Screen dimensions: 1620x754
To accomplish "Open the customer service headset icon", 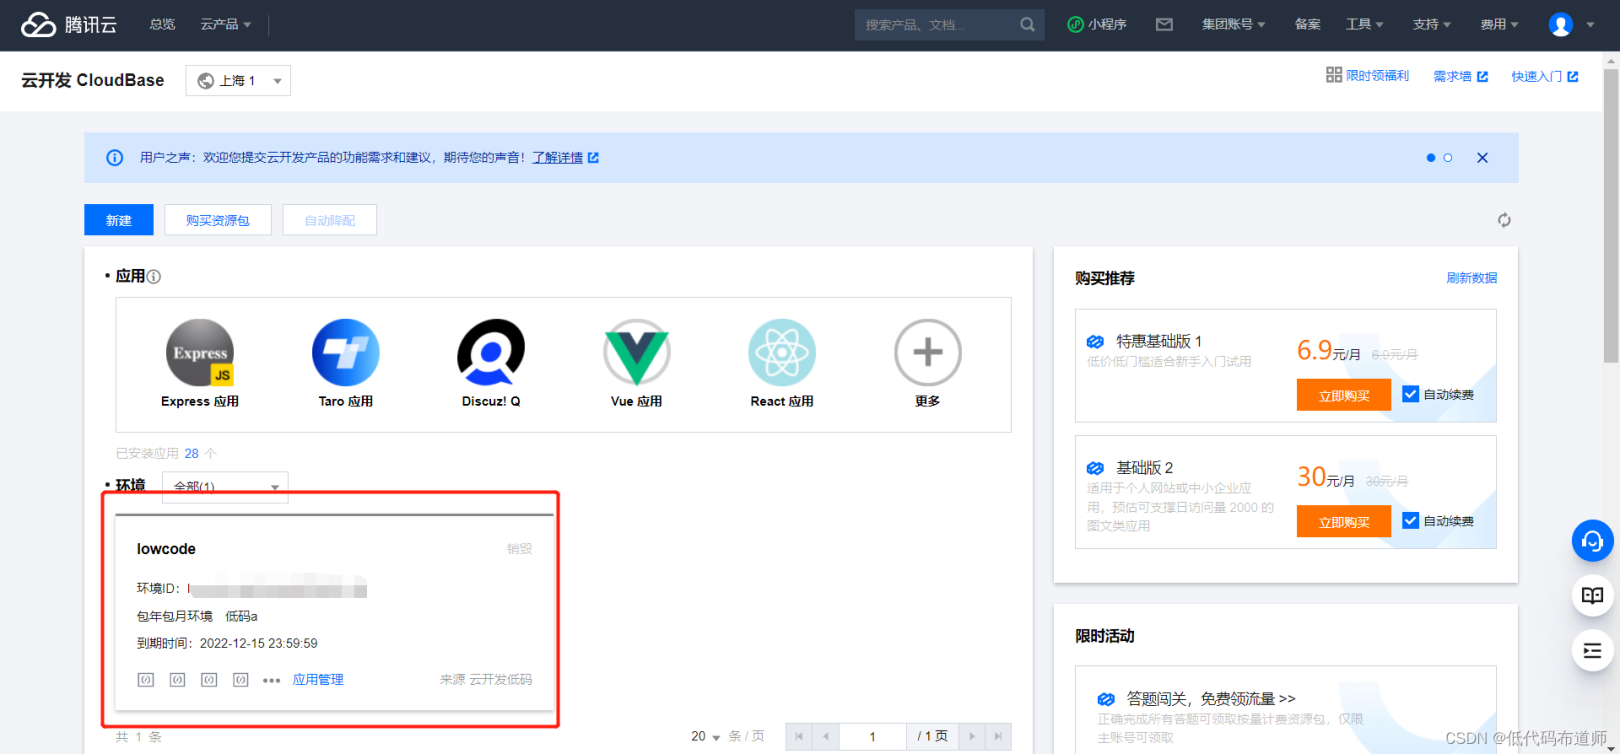I will 1593,541.
